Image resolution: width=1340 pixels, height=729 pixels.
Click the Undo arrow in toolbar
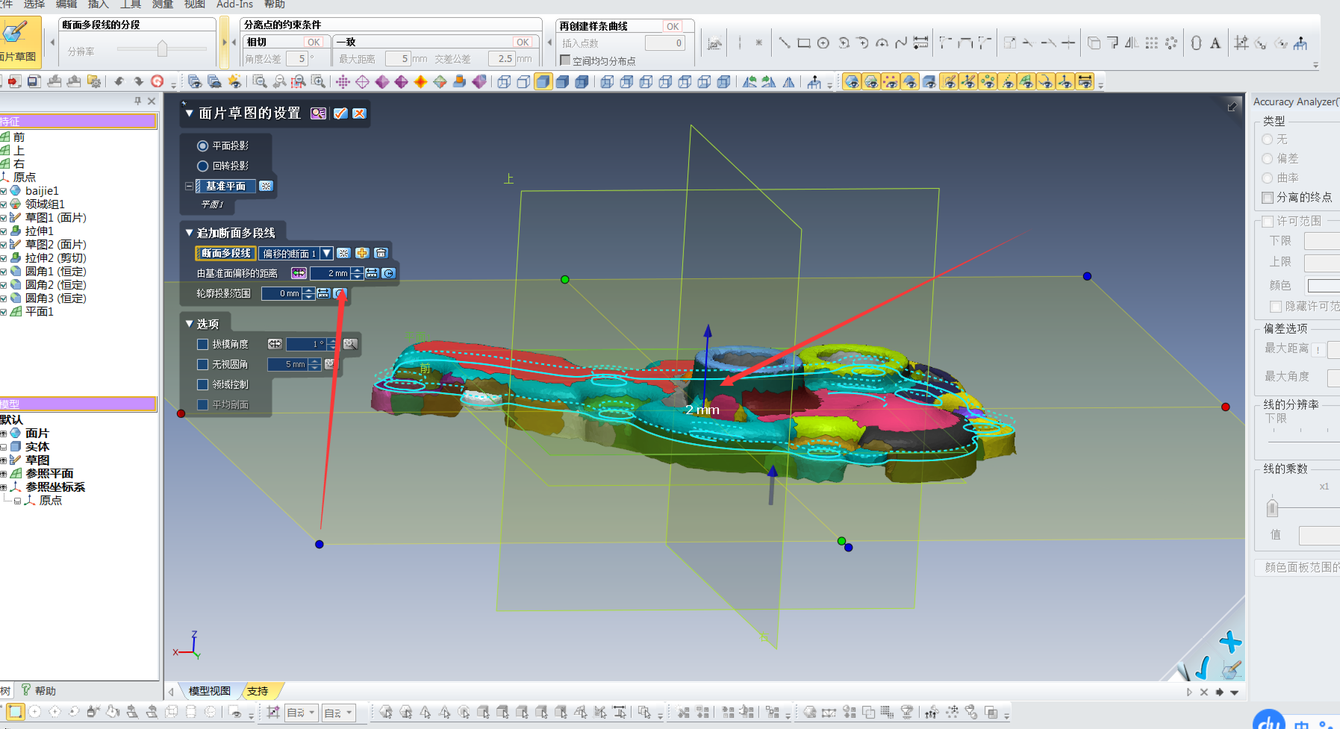tap(119, 82)
